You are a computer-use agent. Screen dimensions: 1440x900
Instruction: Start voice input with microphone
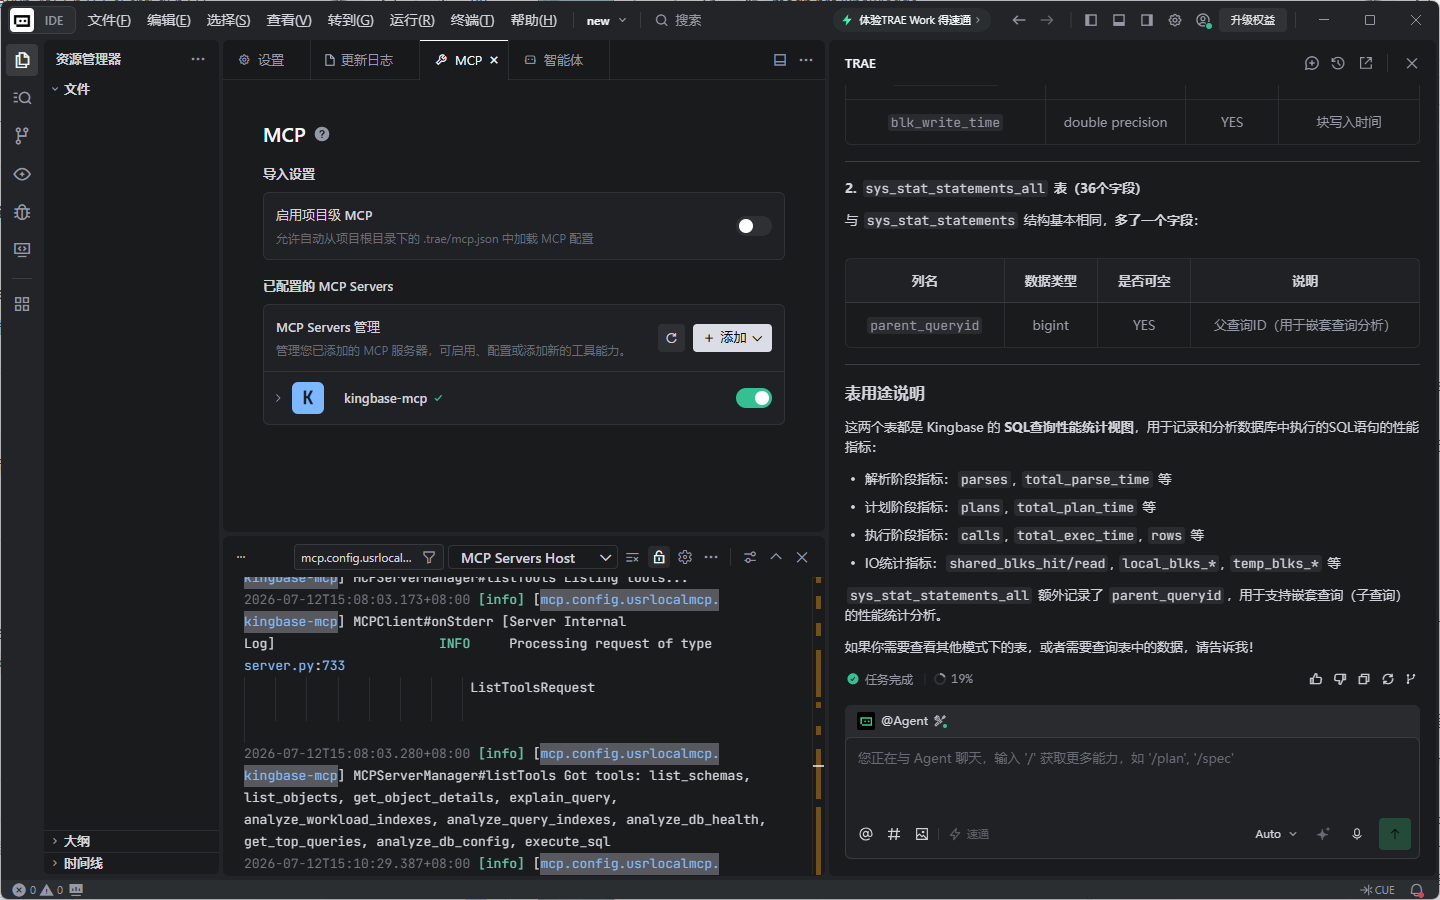(1357, 834)
